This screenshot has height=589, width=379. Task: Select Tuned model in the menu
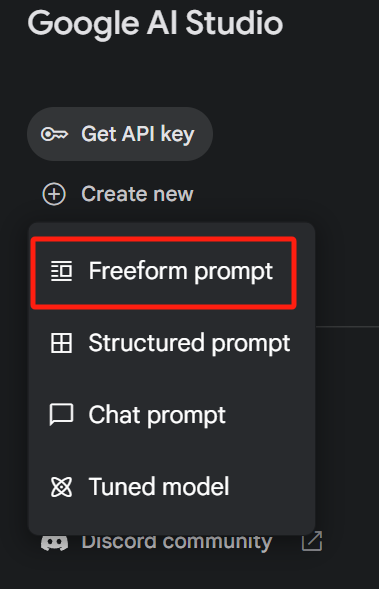[x=172, y=487]
